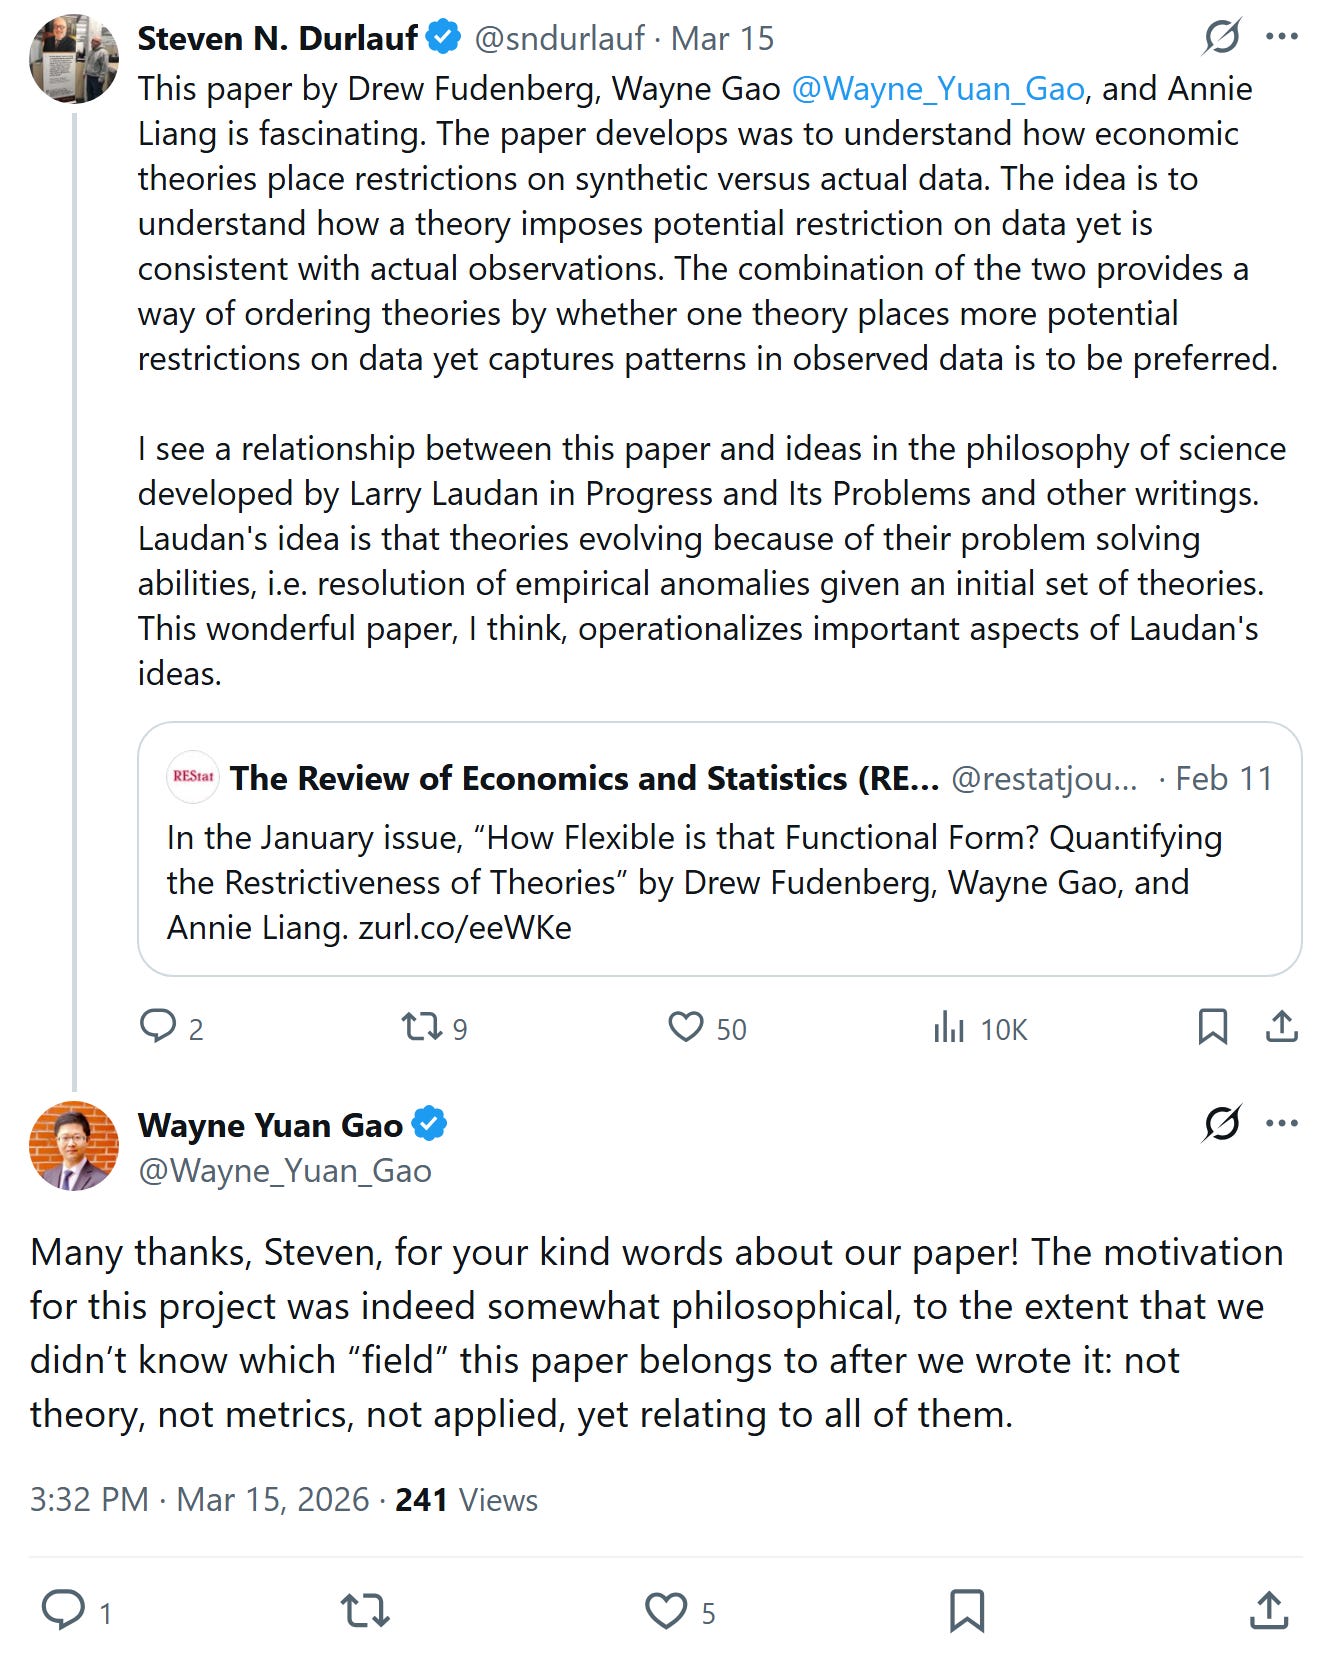
Task: Repost Wayne Yuan Gao's reply
Action: 365,1610
